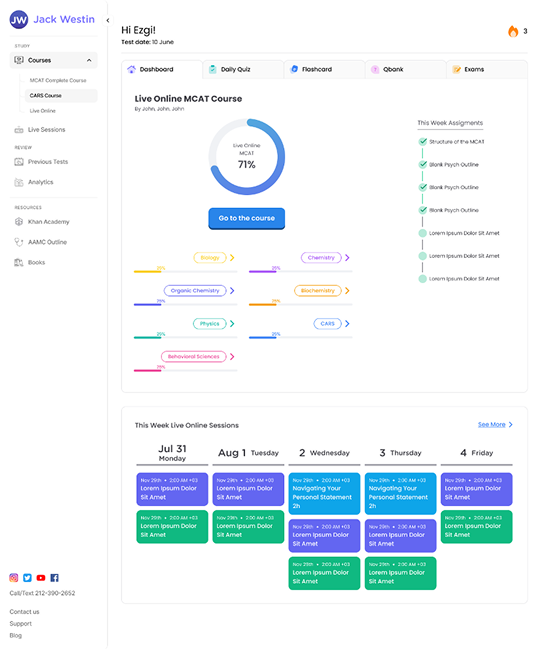Open the Instagram social icon
Viewport: 540px width, 650px height.
14,577
